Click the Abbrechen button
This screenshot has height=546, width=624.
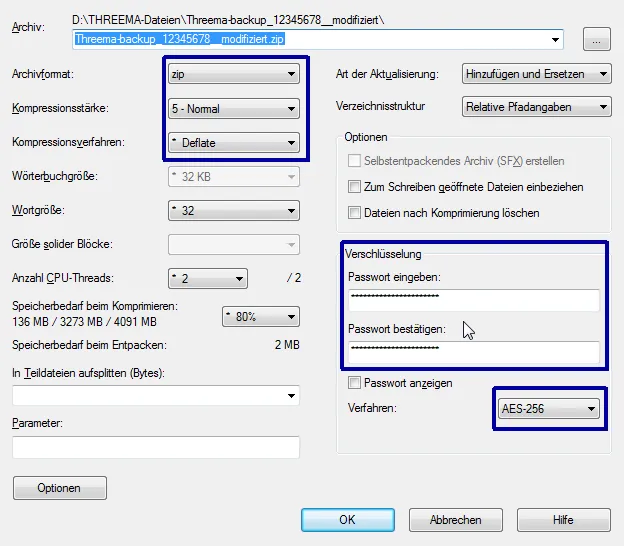pos(455,520)
